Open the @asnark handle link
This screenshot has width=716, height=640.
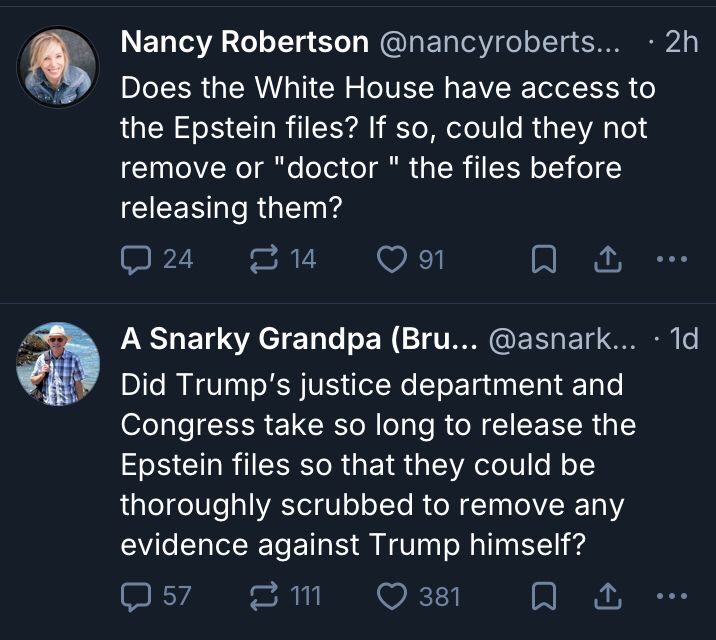(x=561, y=339)
